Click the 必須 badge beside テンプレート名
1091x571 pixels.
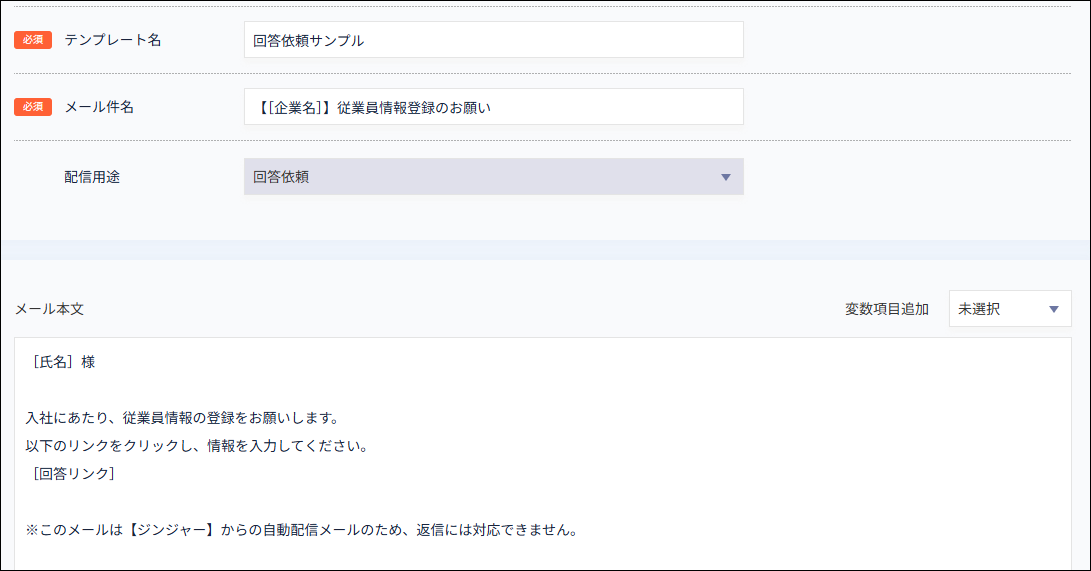(x=33, y=40)
